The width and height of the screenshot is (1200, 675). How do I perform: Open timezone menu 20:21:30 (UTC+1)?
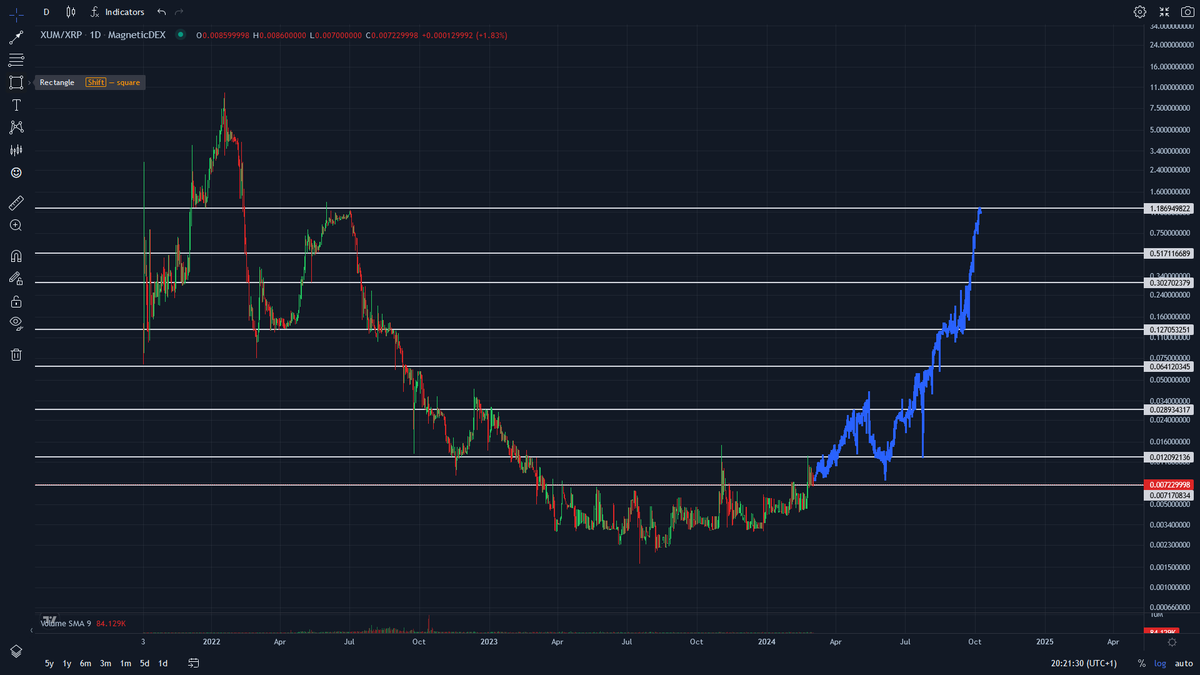(x=1085, y=663)
